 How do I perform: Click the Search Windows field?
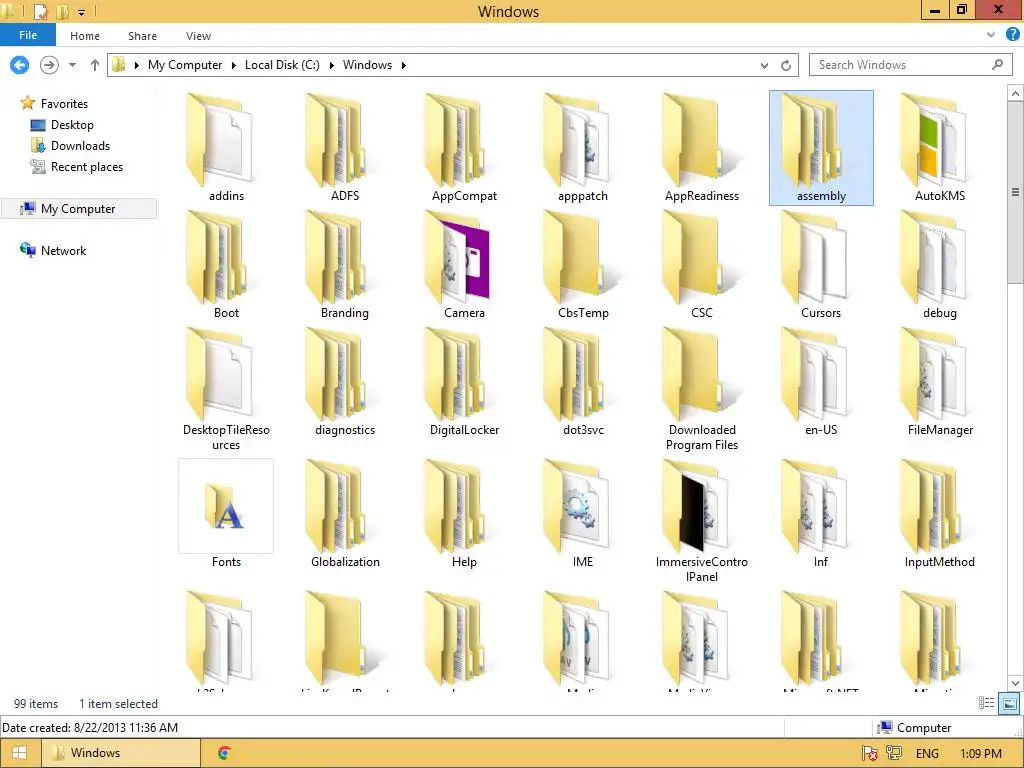910,65
